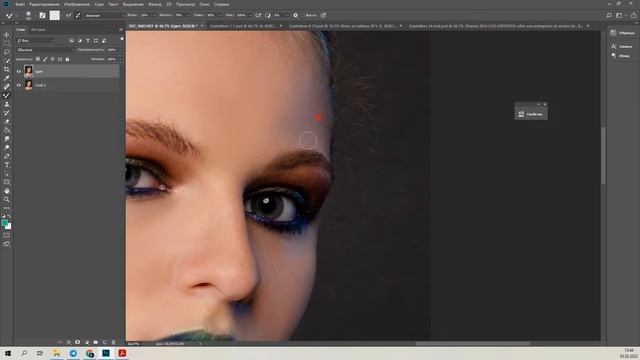The image size is (640, 360).
Task: Toggle pixel layers filter
Action: point(71,40)
